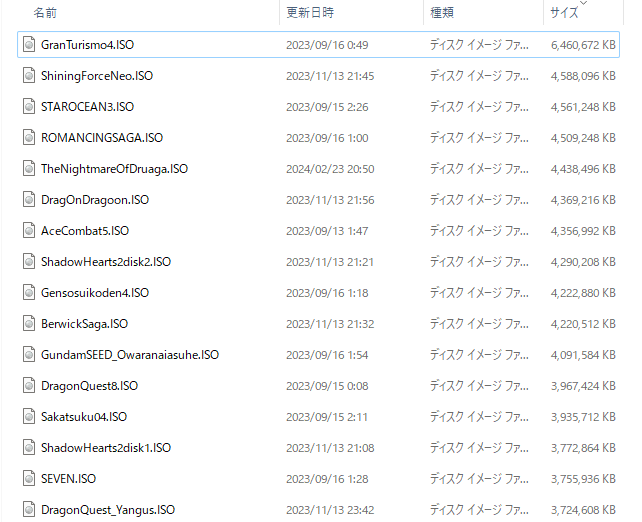
Task: Click the GranTurismo4.ISO disc image icon
Action: (x=31, y=45)
